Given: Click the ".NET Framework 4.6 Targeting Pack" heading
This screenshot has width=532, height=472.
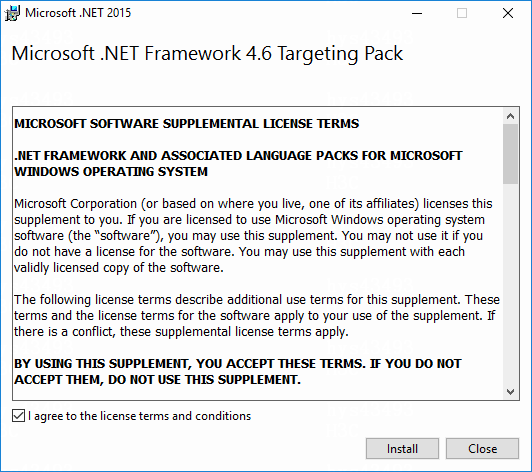Looking at the screenshot, I should click(x=207, y=54).
